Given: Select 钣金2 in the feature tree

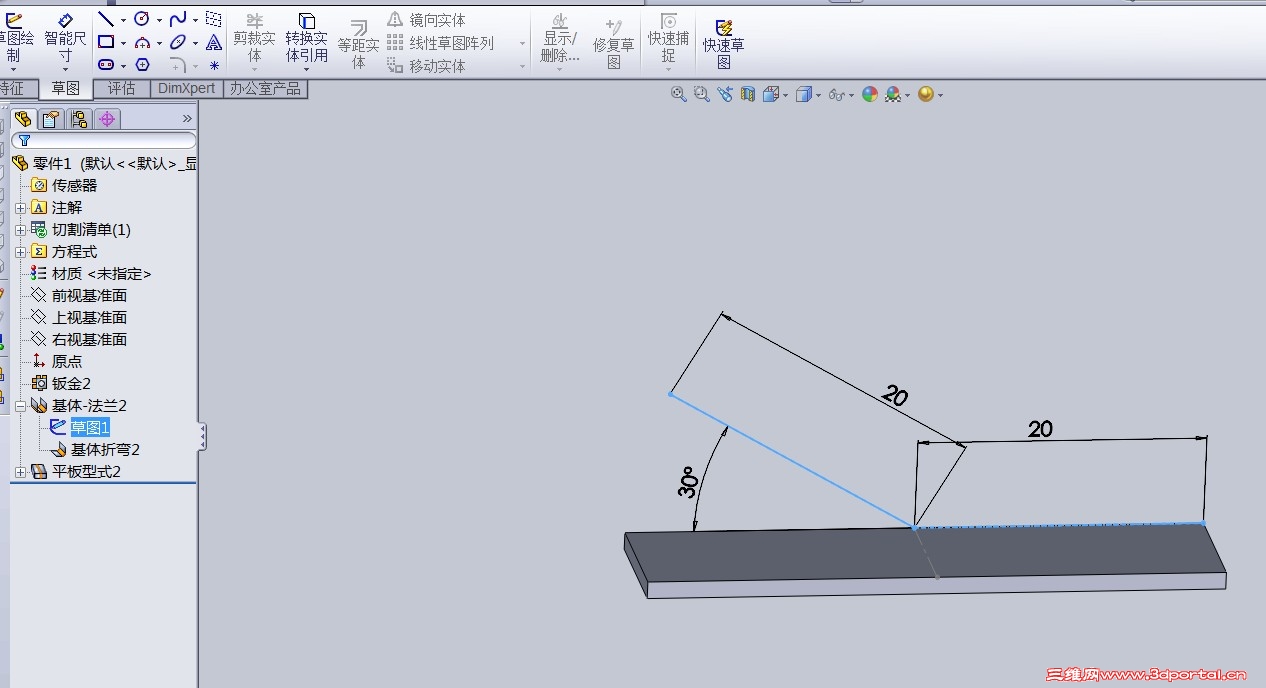Looking at the screenshot, I should [71, 384].
